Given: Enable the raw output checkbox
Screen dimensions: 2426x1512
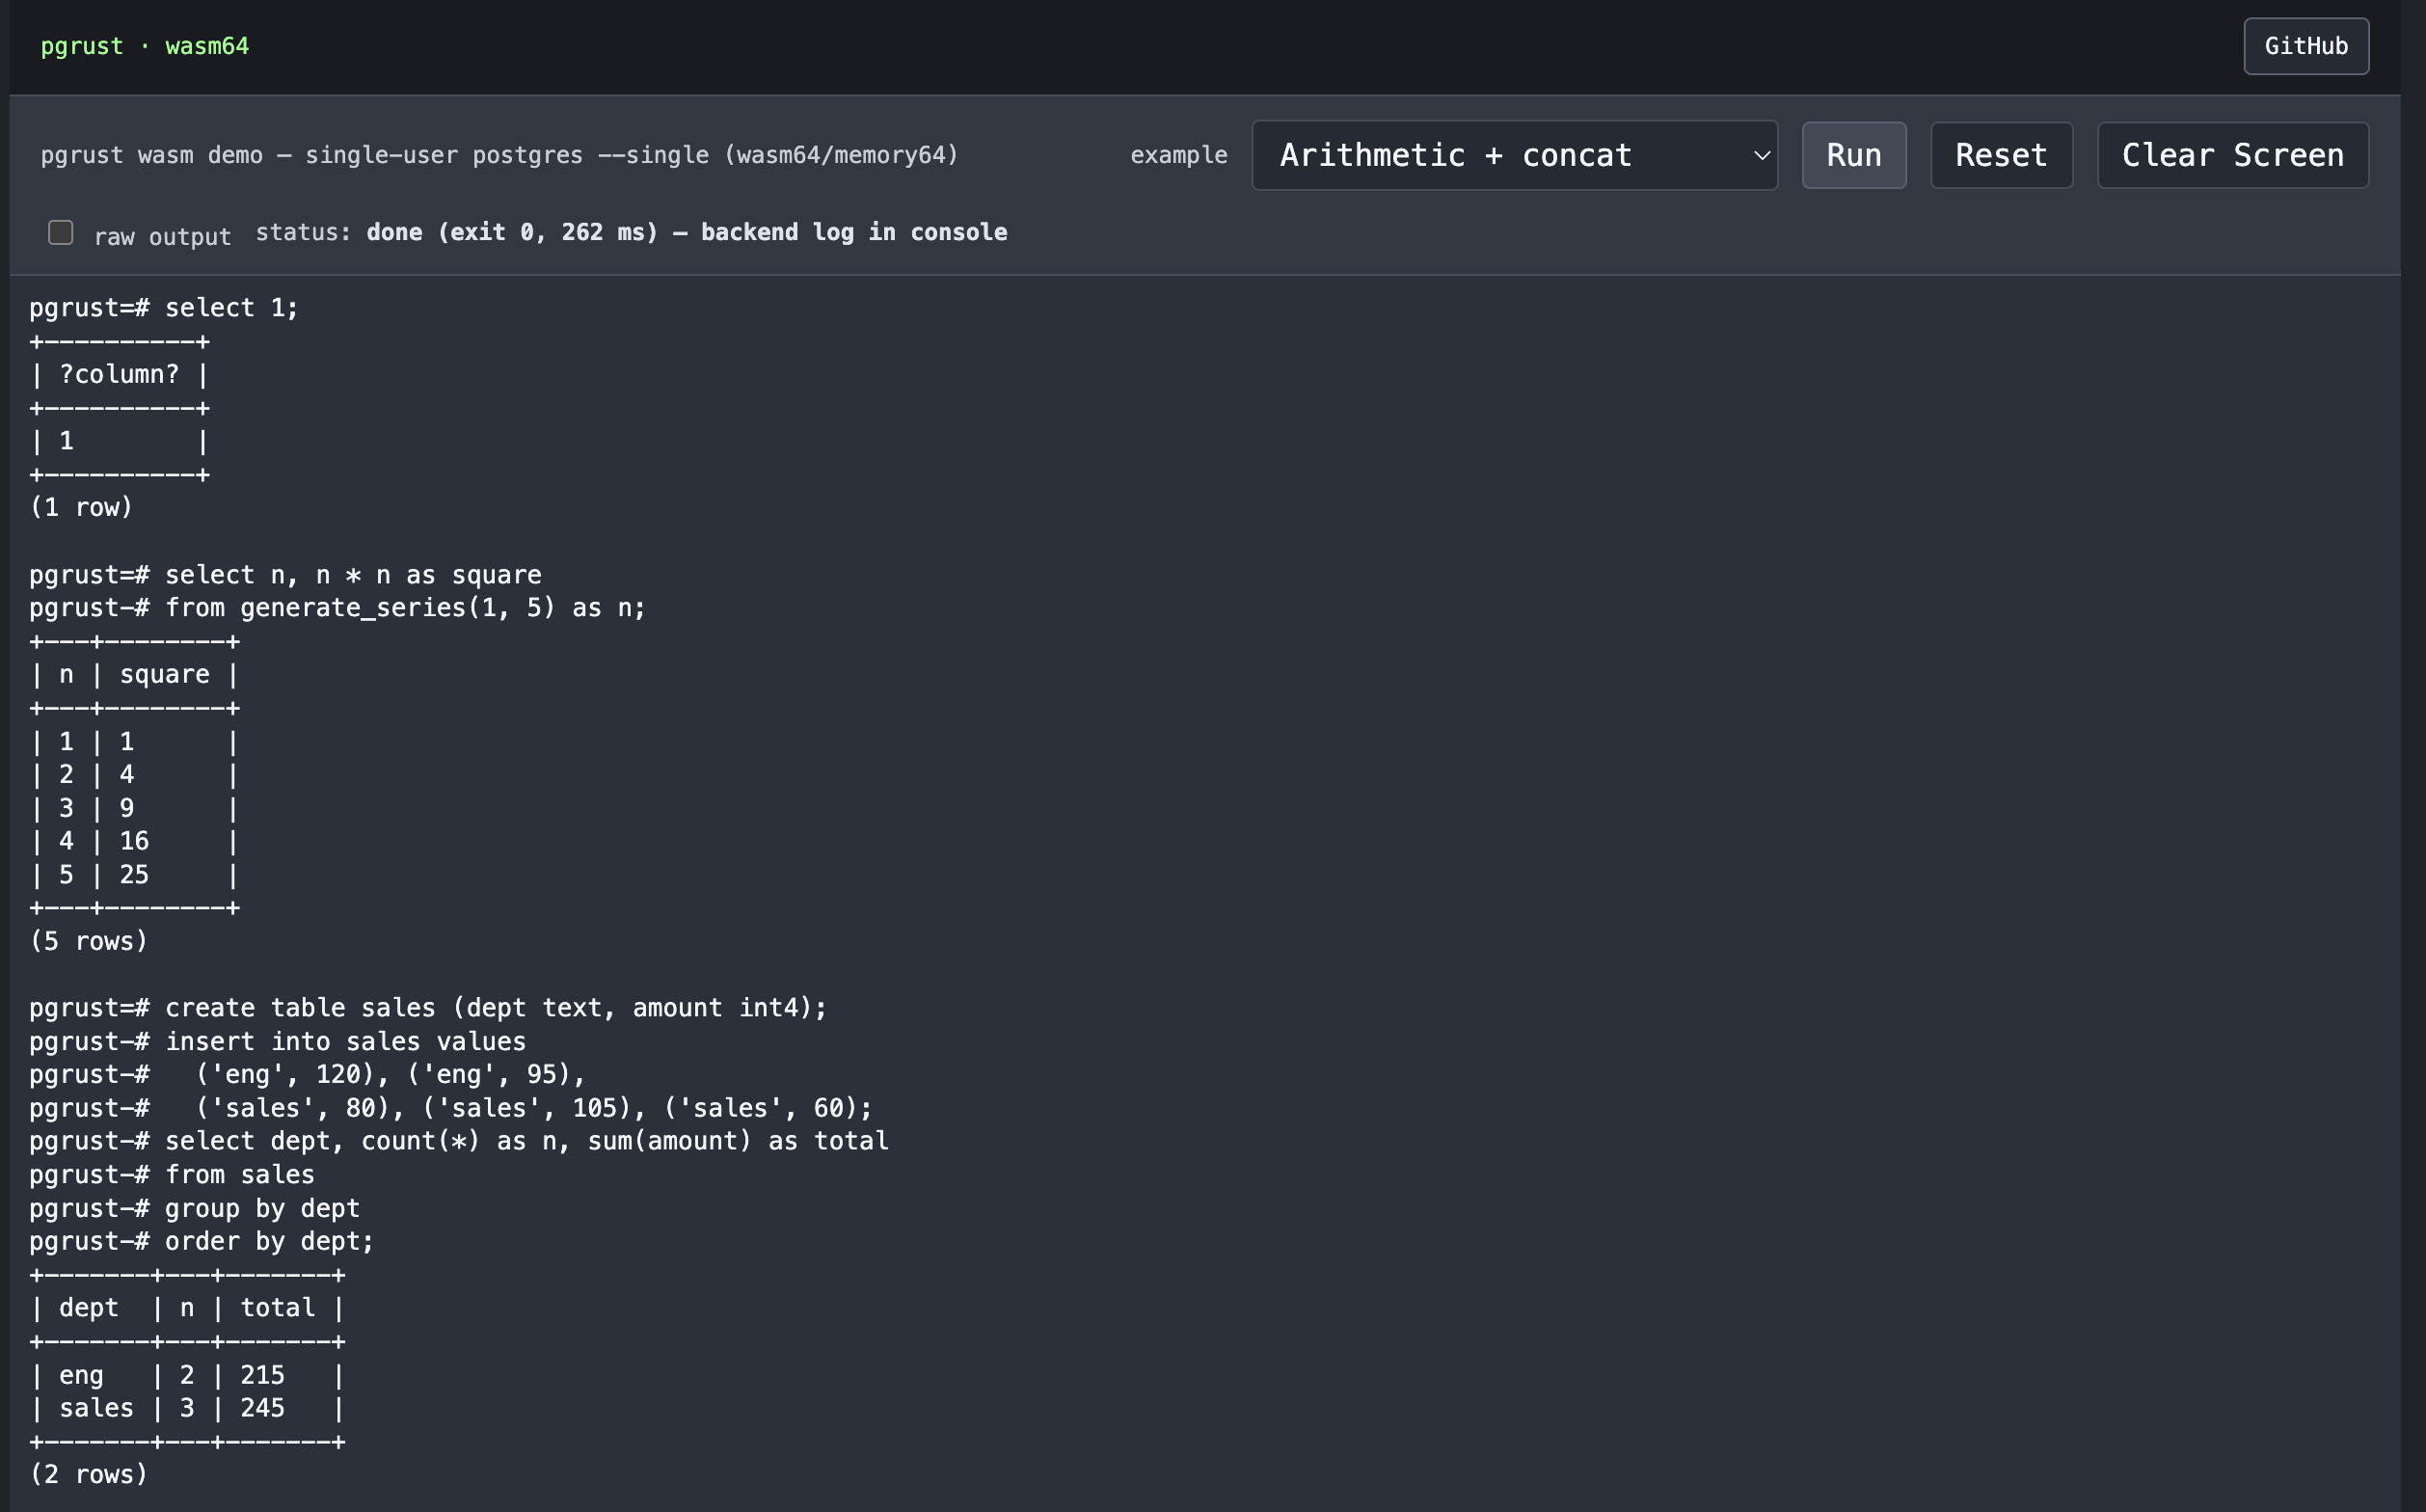Looking at the screenshot, I should pos(61,233).
